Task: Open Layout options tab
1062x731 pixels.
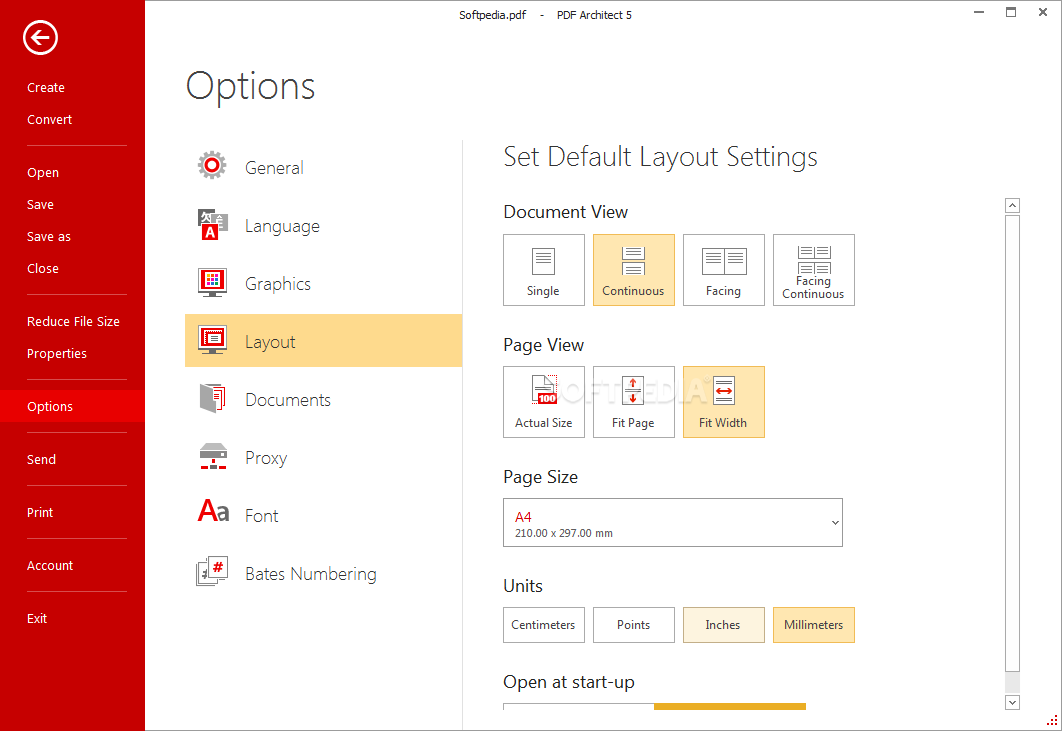Action: coord(323,341)
